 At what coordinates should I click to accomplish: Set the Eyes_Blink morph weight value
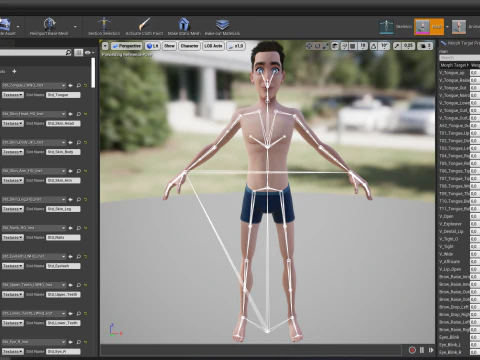(x=475, y=337)
